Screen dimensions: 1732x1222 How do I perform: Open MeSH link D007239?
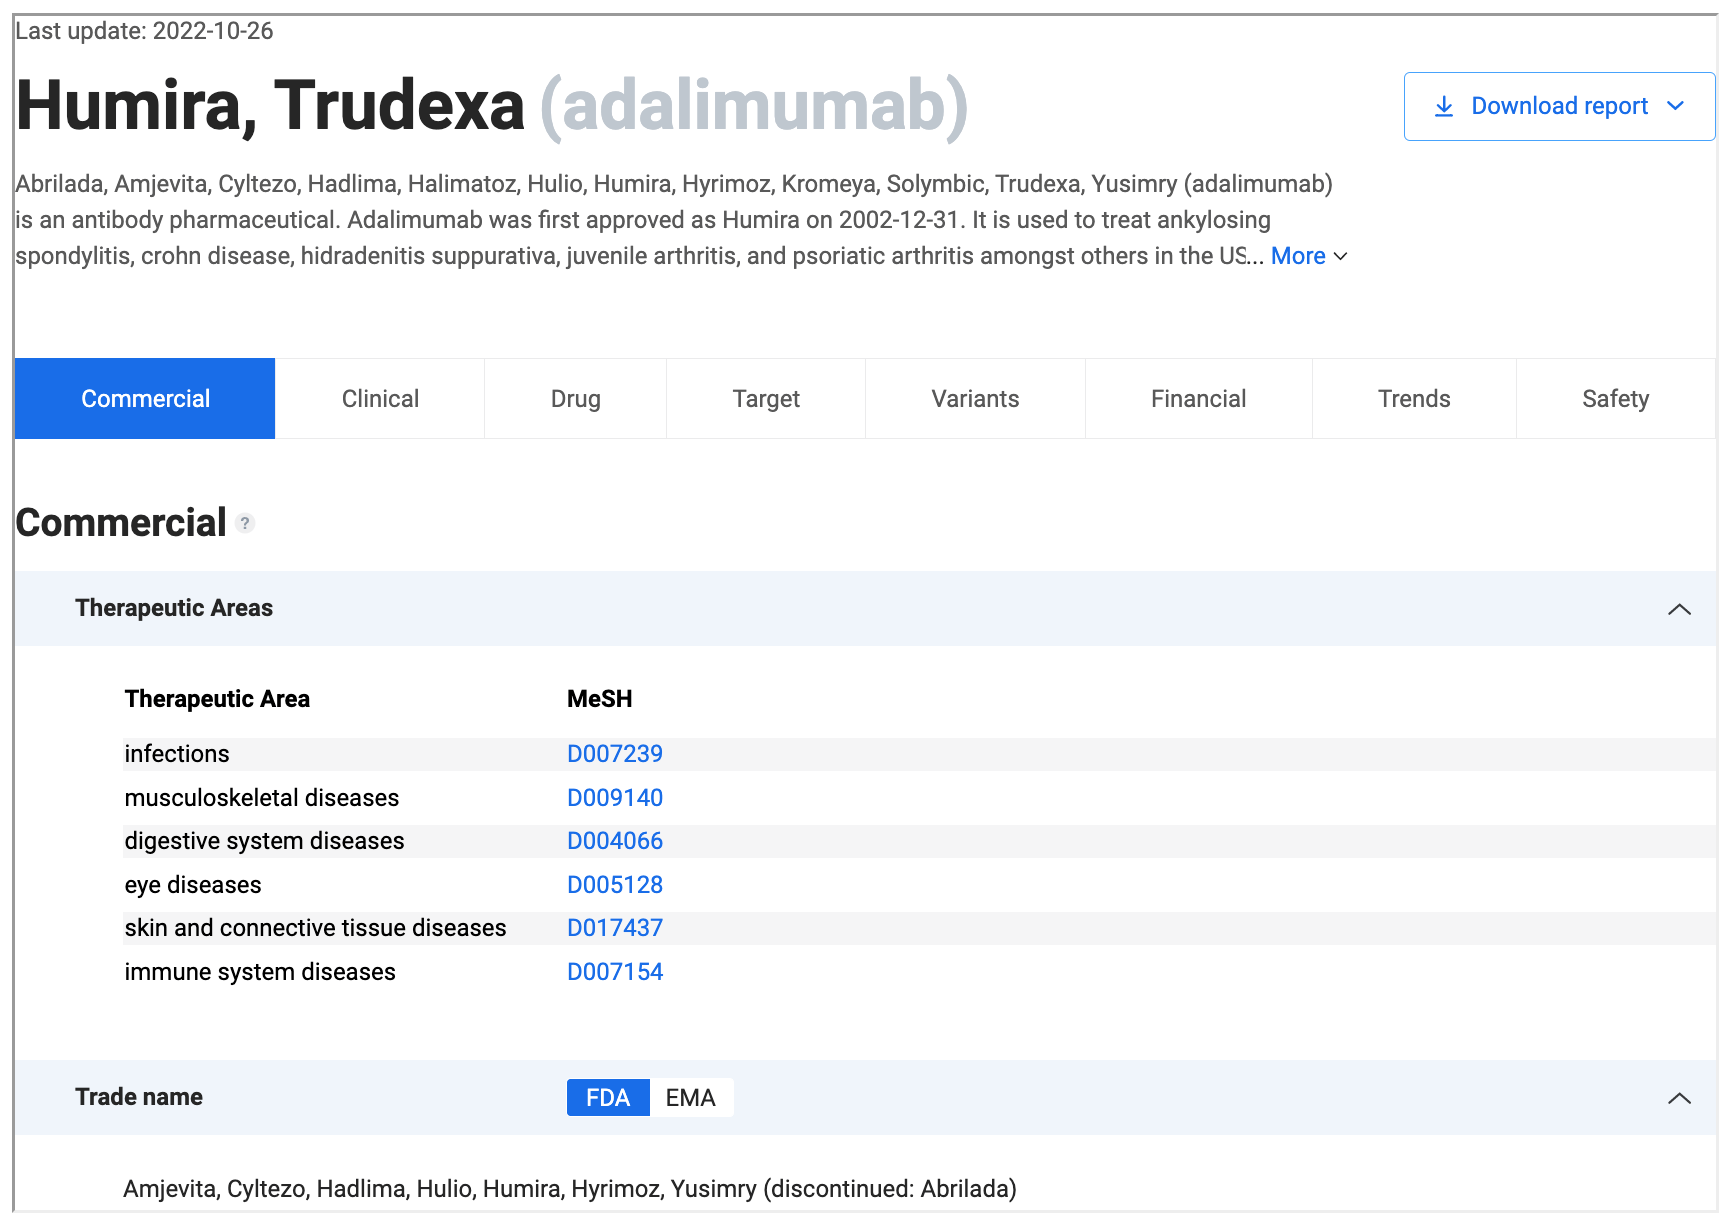click(615, 754)
